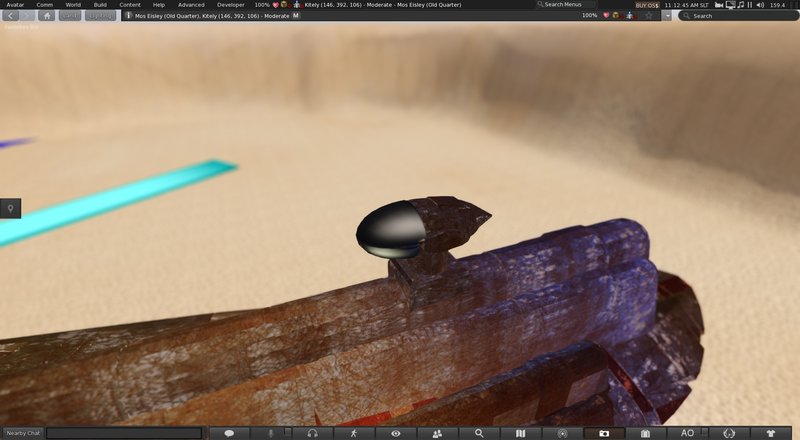Open the Help menu
The width and height of the screenshot is (800, 440).
pyautogui.click(x=159, y=5)
